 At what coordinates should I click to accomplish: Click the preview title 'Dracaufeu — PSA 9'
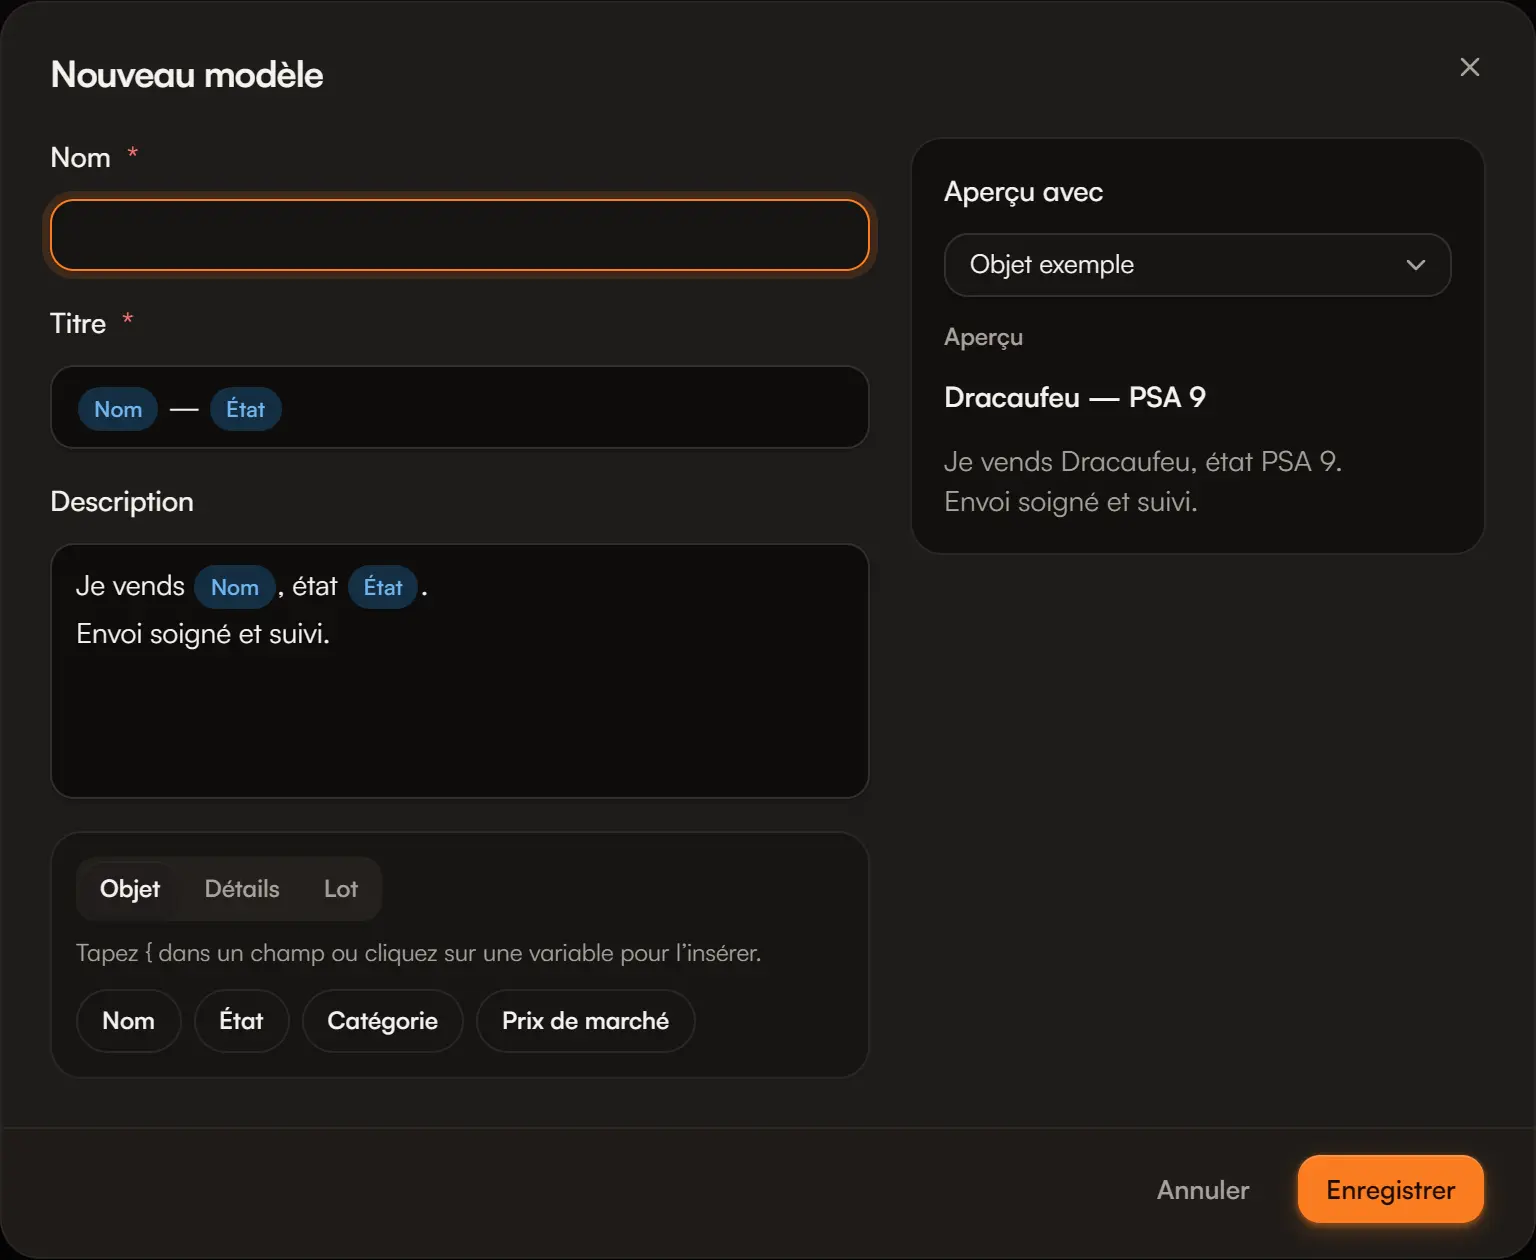click(1075, 397)
